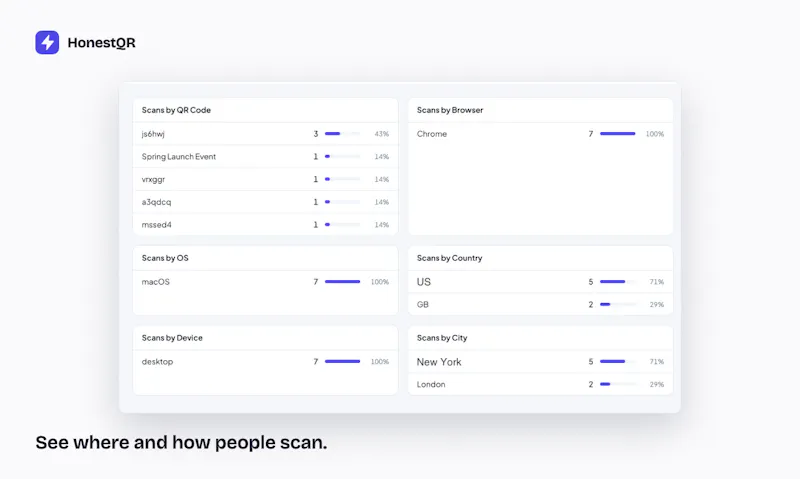800x479 pixels.
Task: Click the macOS progress bar
Action: point(342,282)
